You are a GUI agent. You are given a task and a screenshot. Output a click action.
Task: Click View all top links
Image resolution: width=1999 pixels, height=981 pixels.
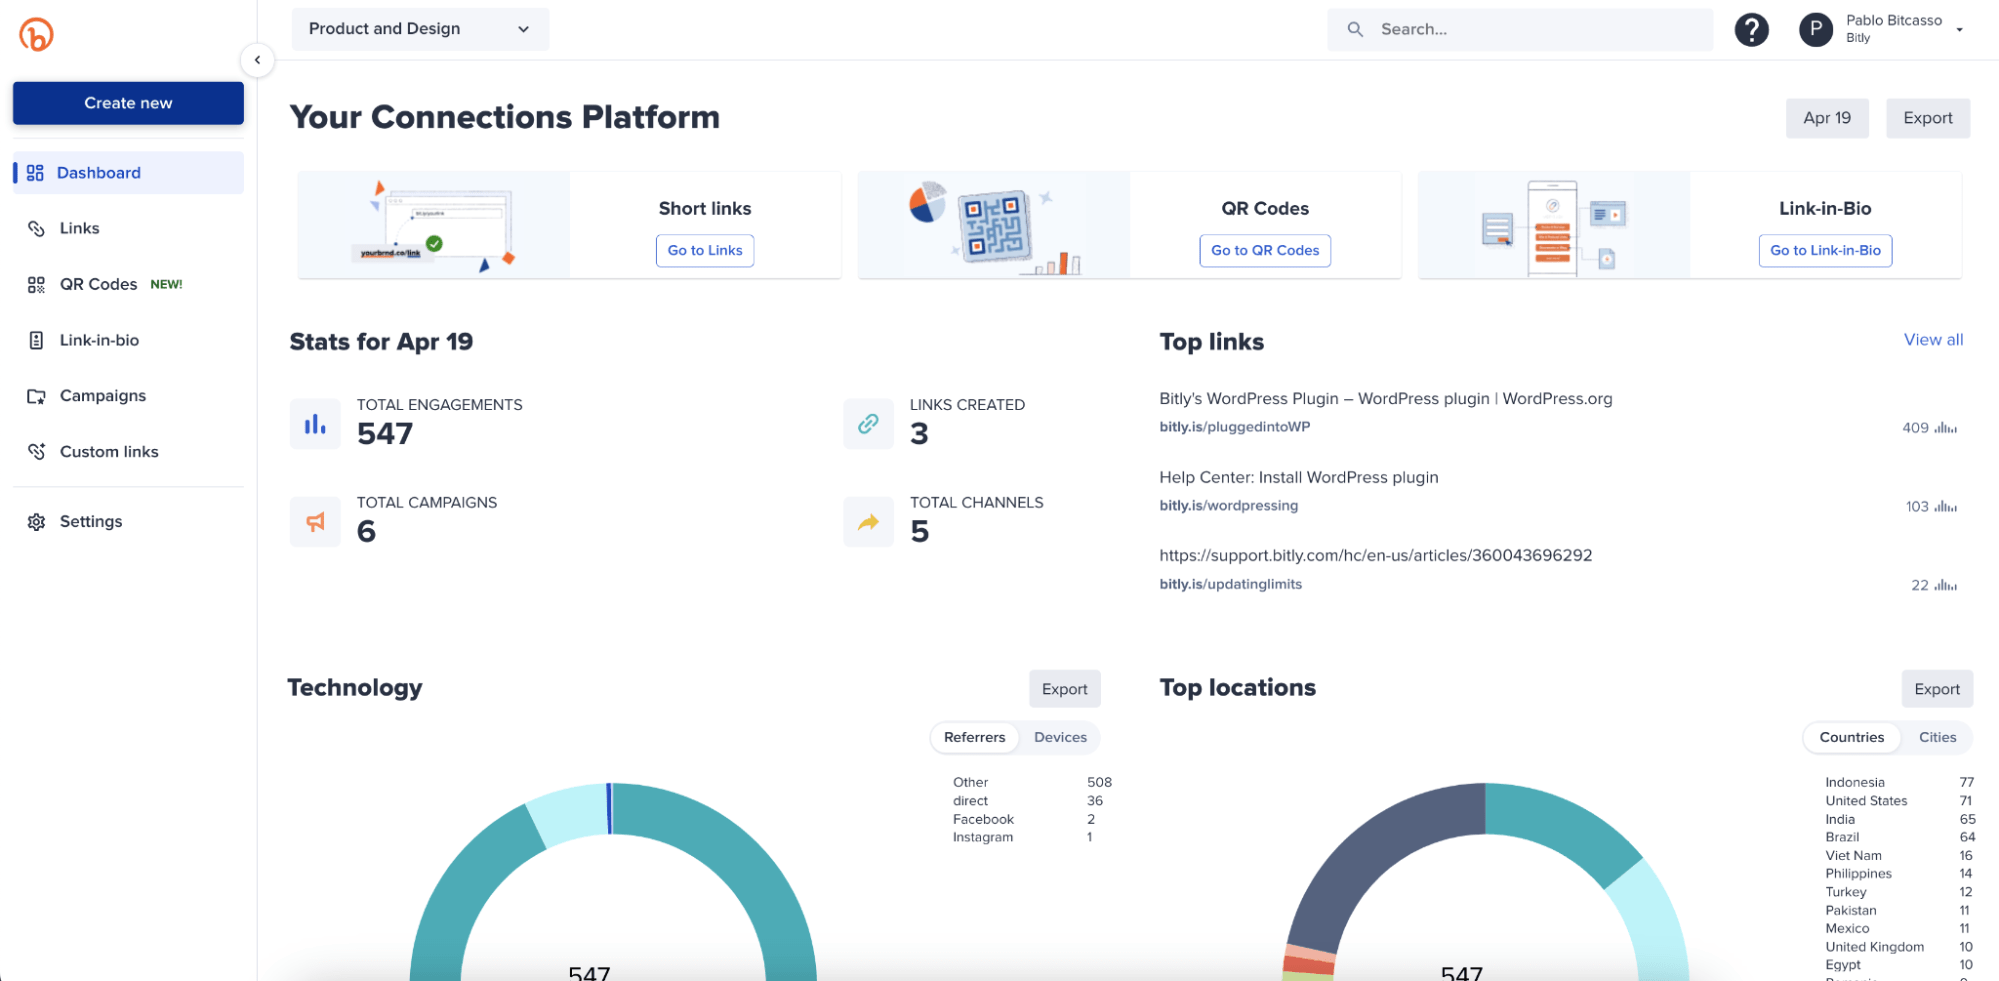(x=1932, y=340)
